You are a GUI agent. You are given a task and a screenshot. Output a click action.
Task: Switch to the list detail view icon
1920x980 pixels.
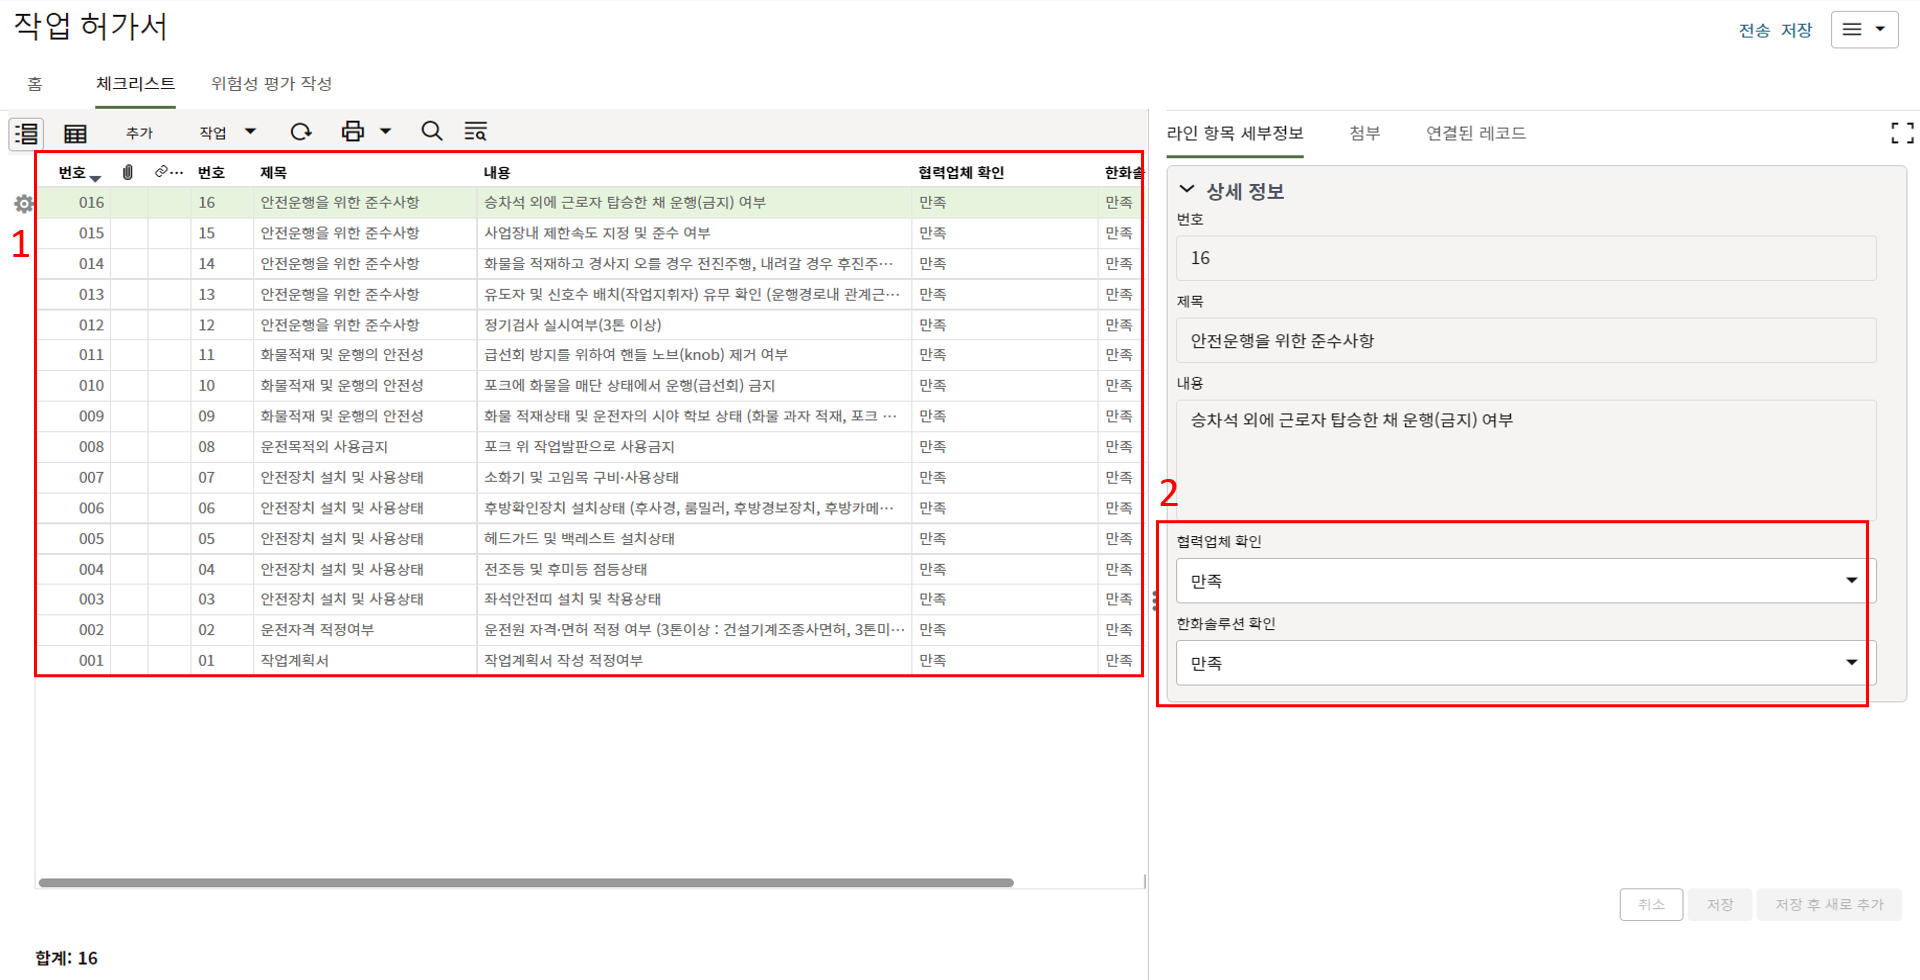click(x=26, y=133)
